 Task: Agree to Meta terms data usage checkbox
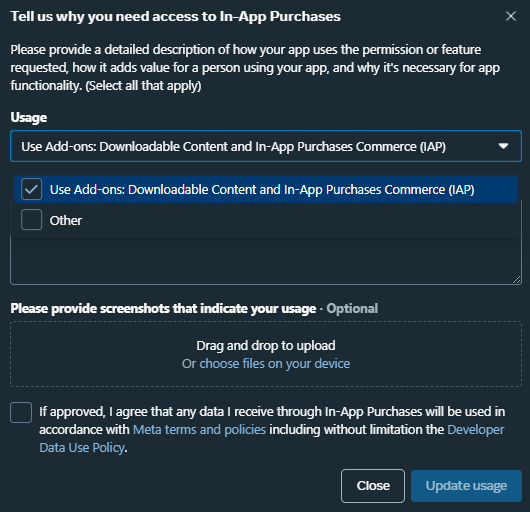pos(21,412)
